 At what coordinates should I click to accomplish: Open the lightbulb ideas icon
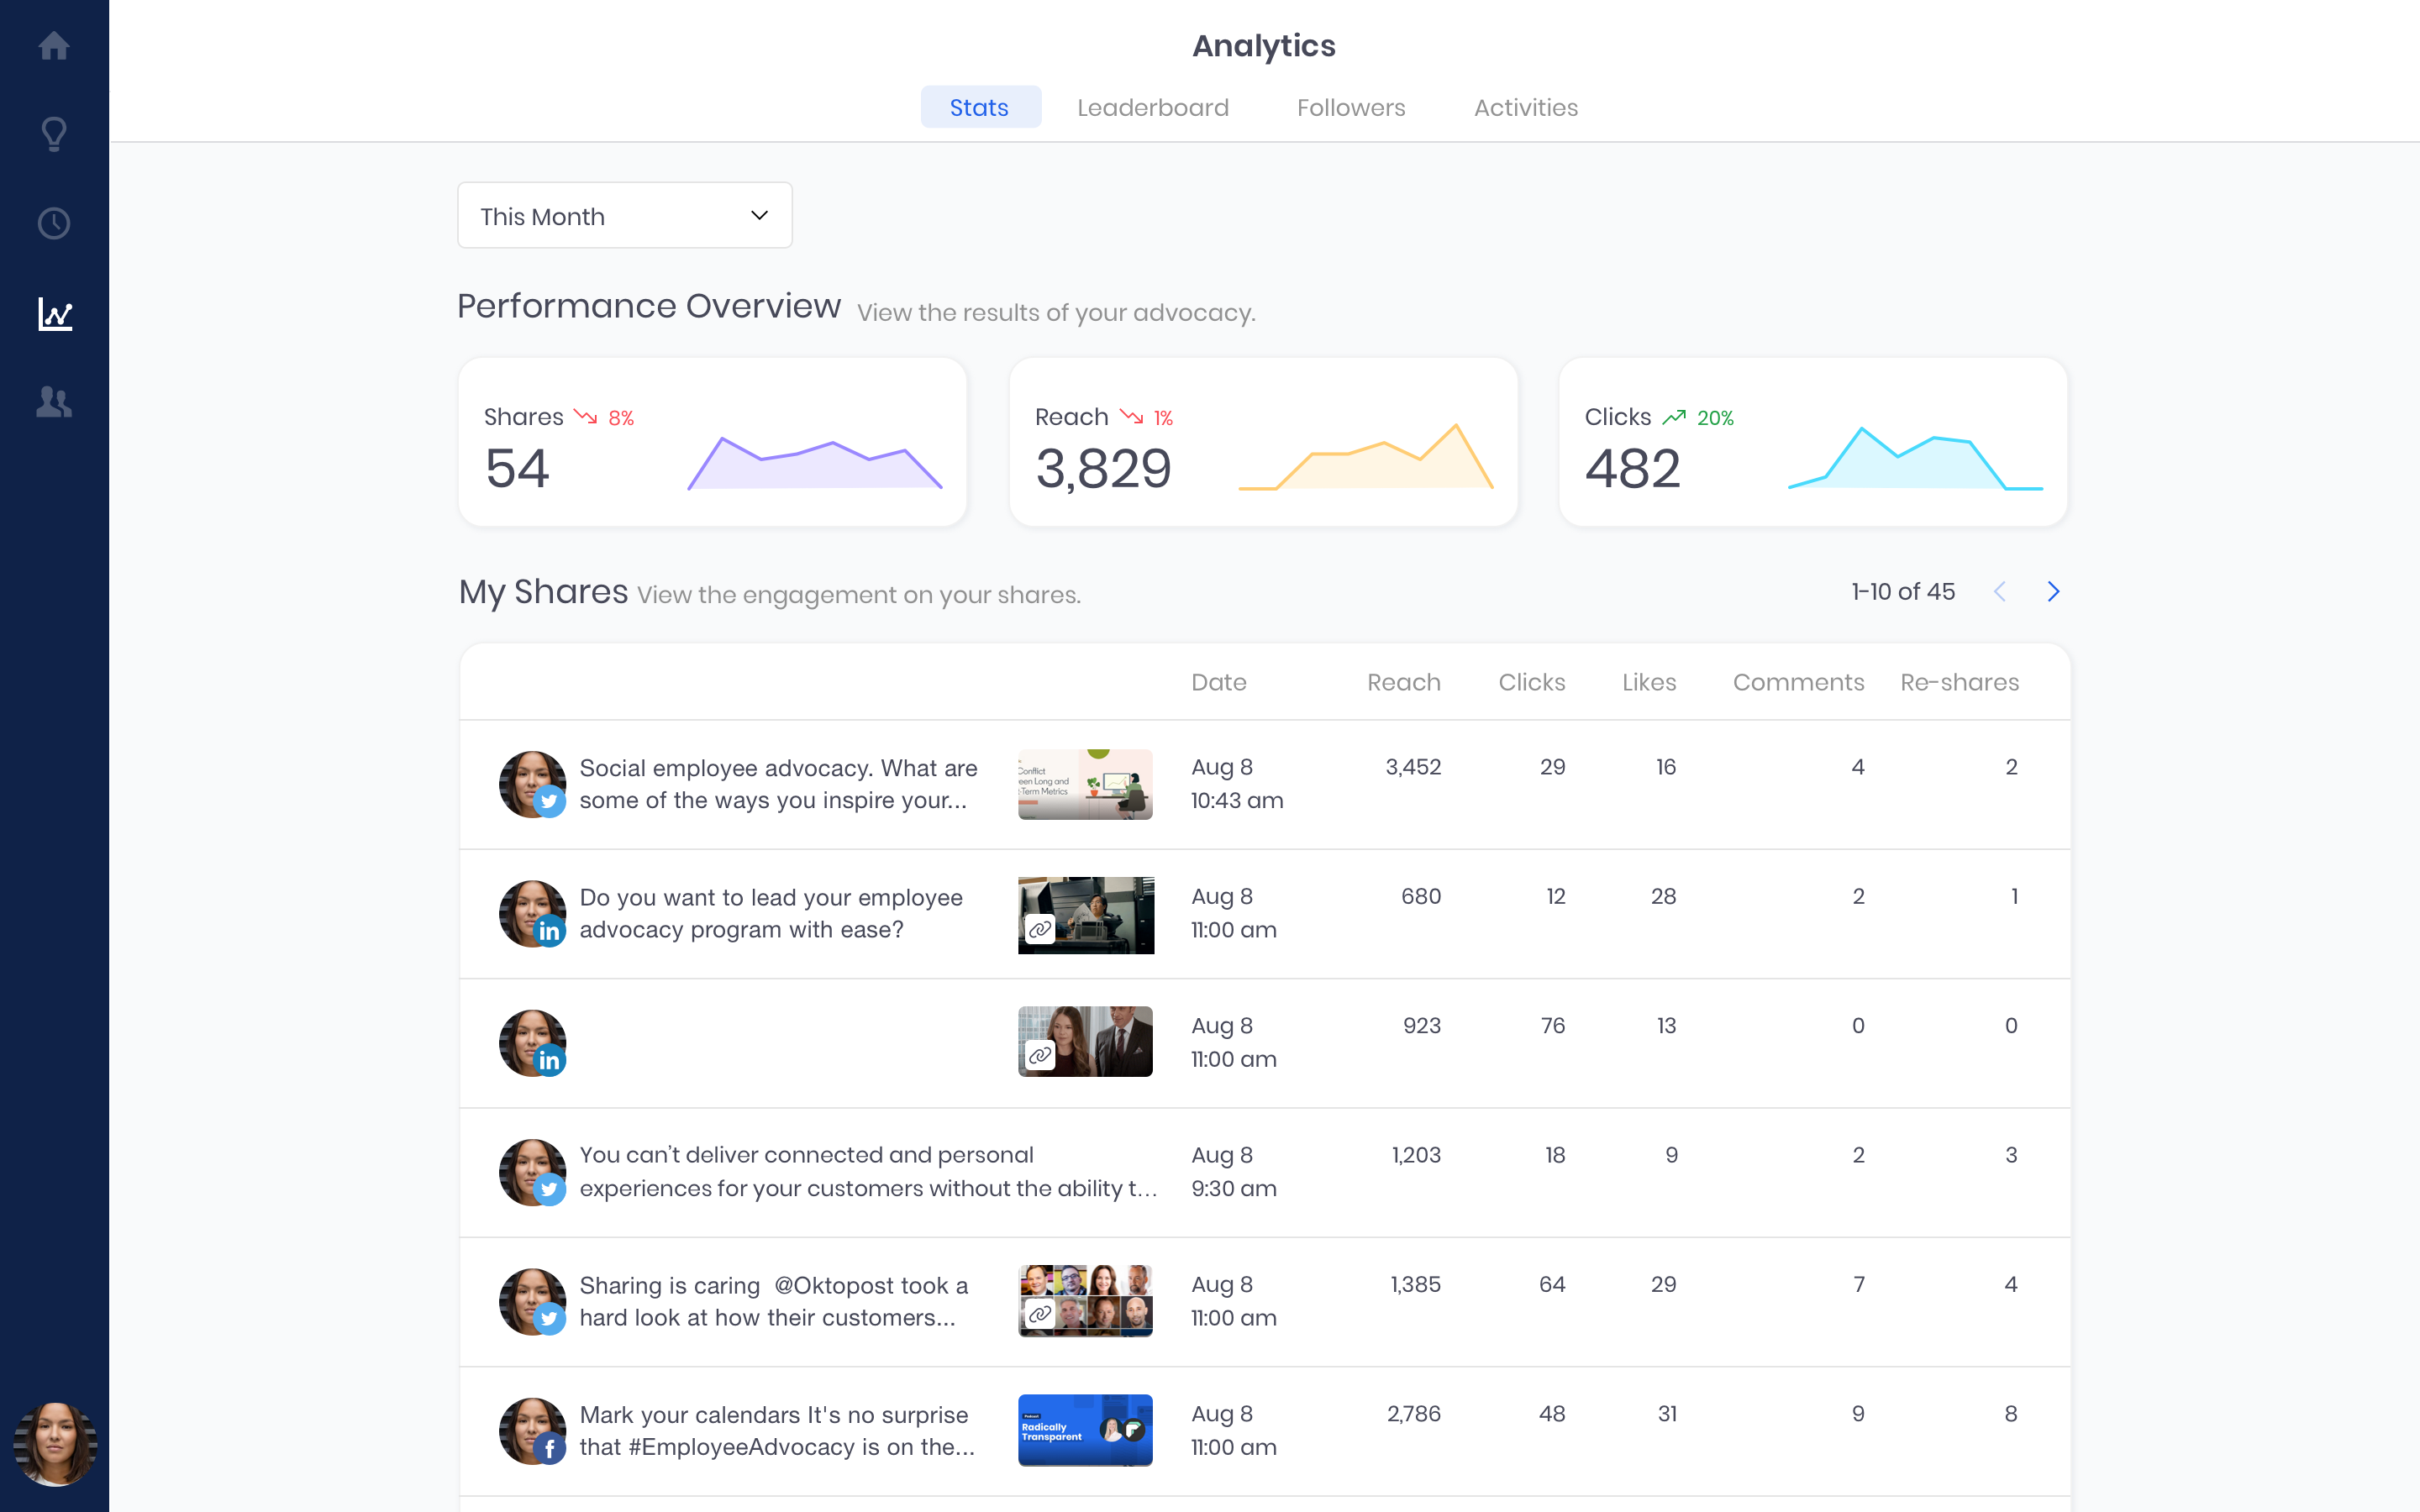tap(54, 134)
